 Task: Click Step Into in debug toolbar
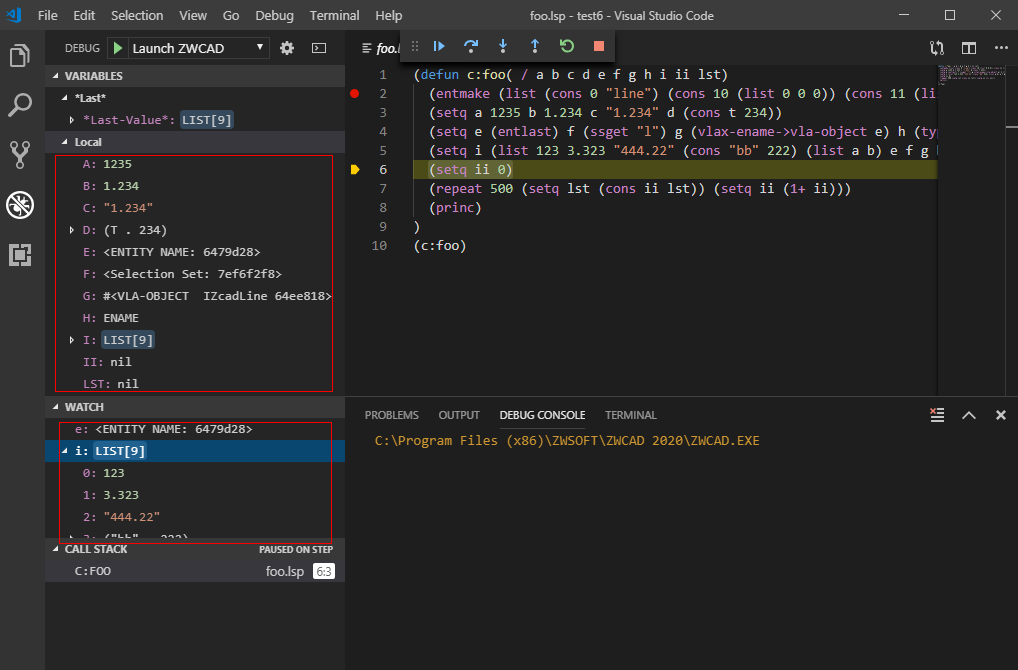pyautogui.click(x=503, y=46)
